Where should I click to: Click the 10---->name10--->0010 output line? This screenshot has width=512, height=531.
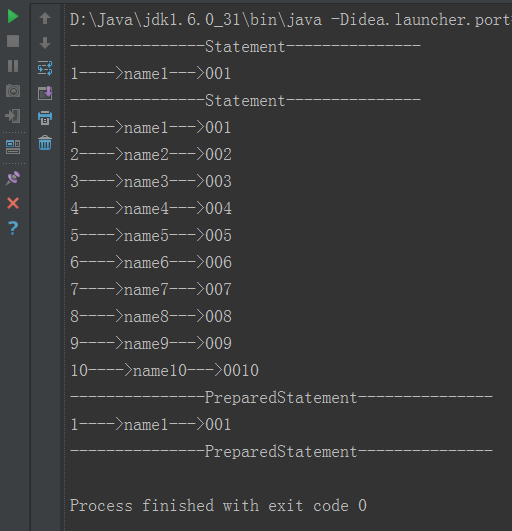[165, 370]
